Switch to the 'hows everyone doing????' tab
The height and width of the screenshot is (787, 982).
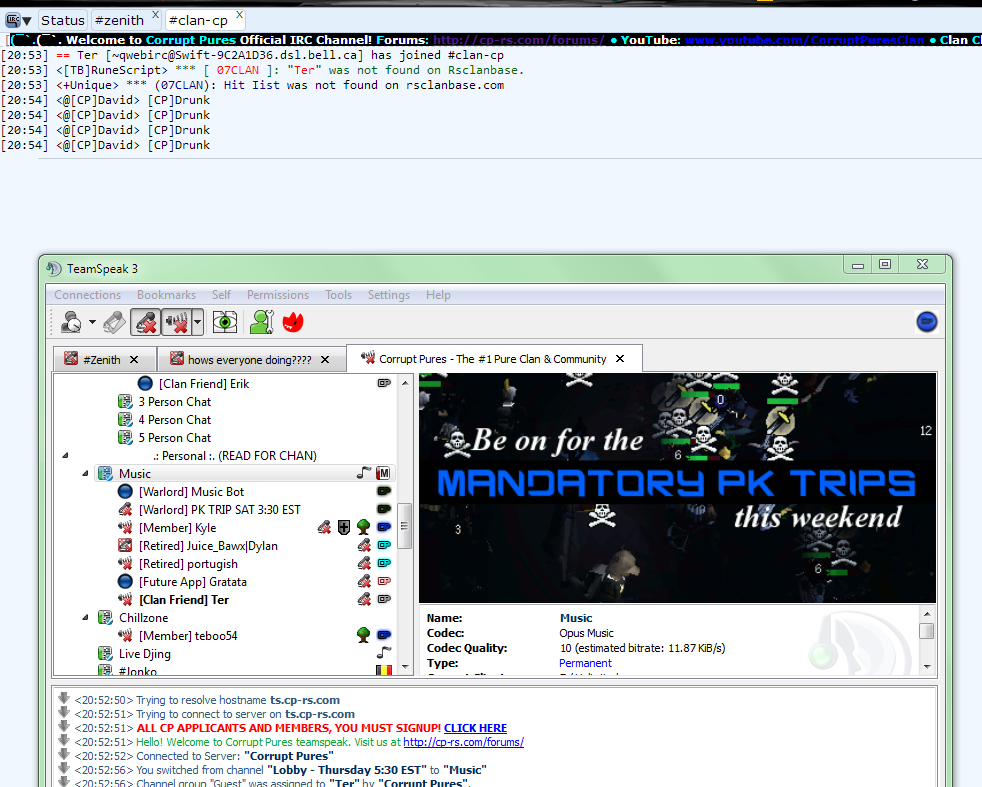[250, 359]
